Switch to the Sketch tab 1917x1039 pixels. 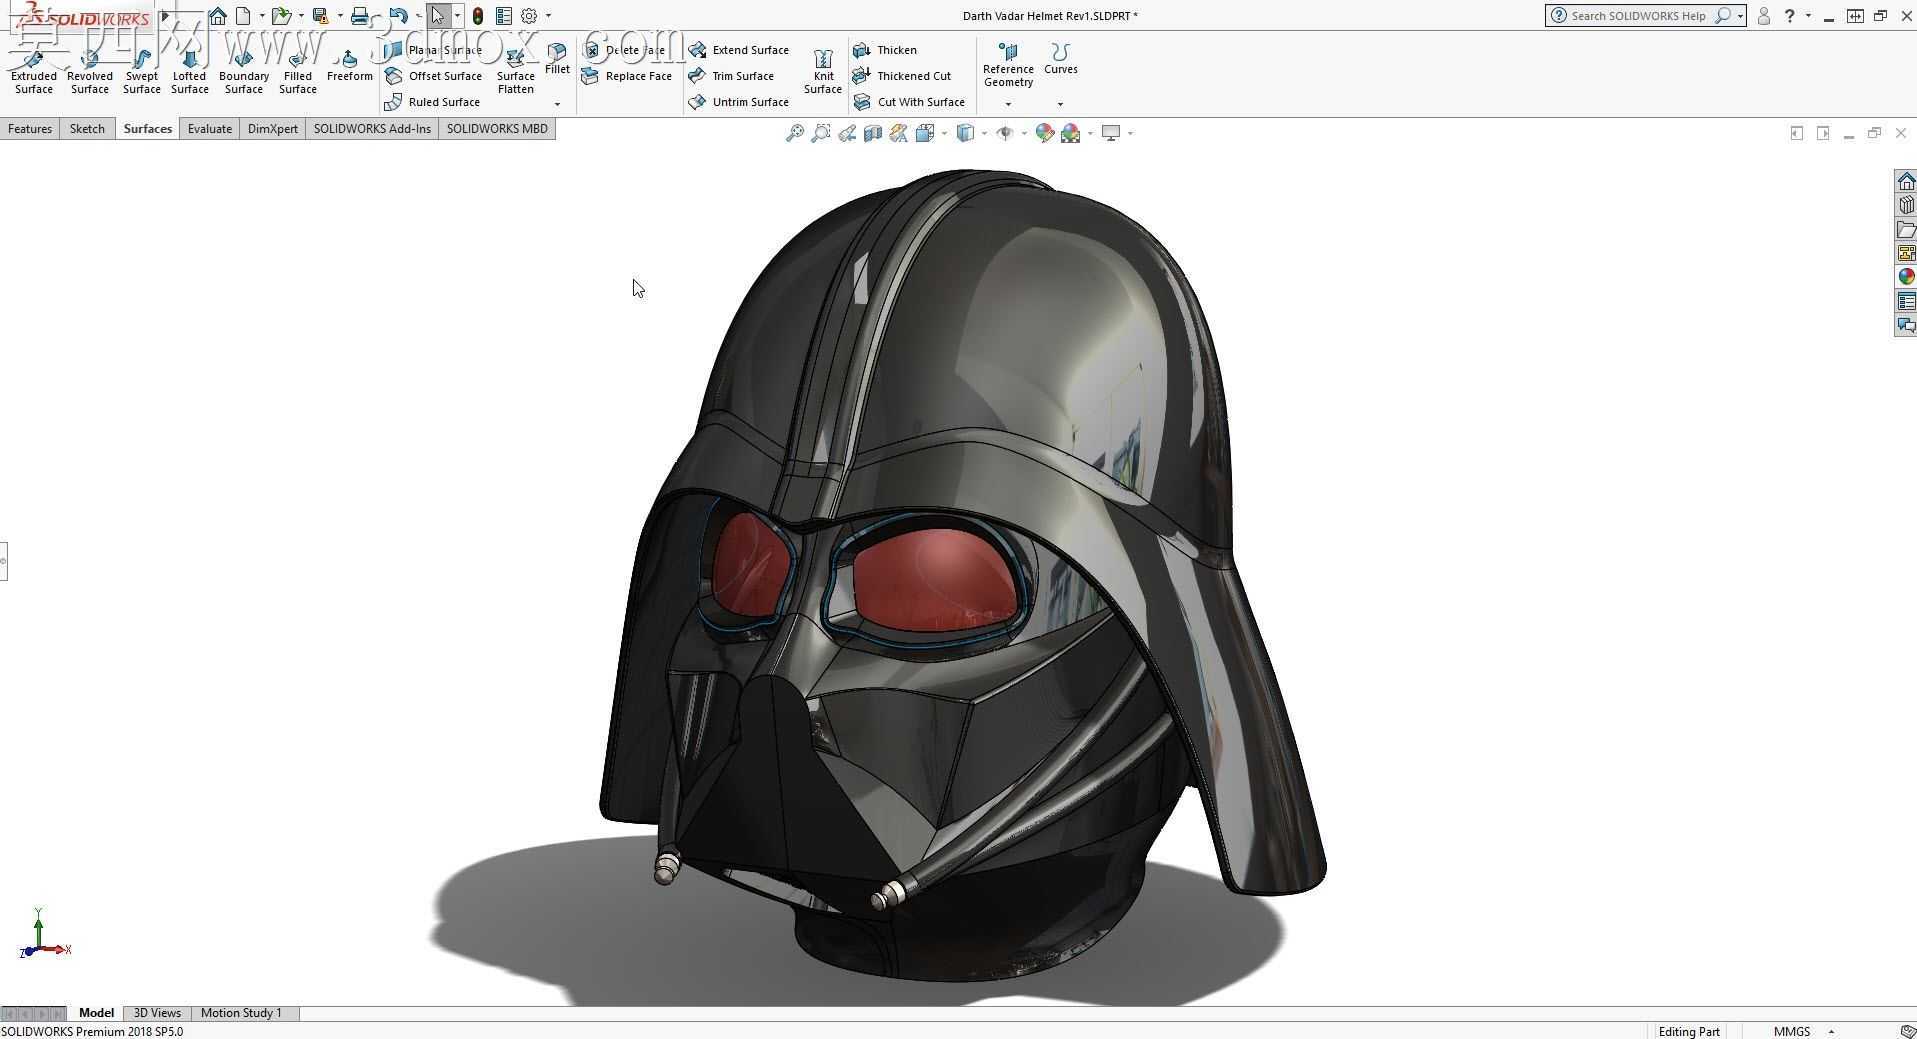[87, 129]
